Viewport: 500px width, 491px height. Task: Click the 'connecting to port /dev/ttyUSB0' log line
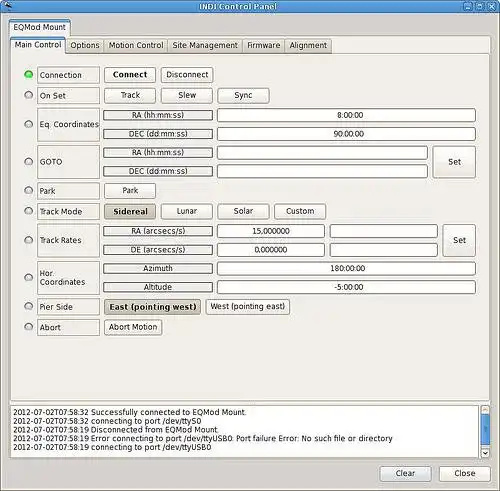click(x=112, y=447)
